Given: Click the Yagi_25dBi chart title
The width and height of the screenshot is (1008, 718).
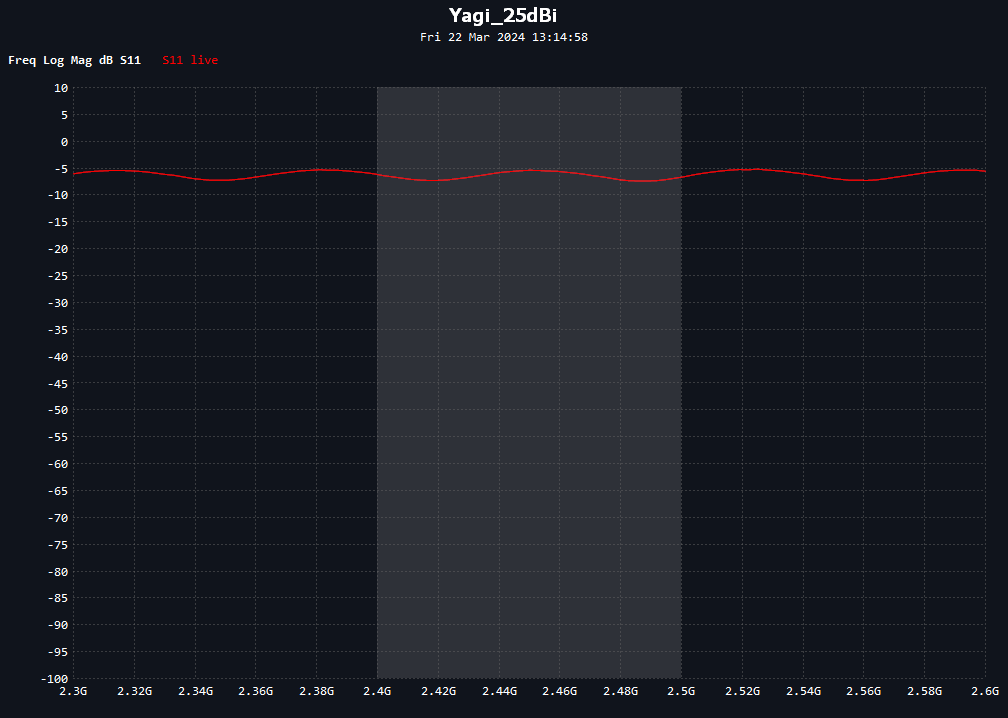Looking at the screenshot, I should 503,15.
